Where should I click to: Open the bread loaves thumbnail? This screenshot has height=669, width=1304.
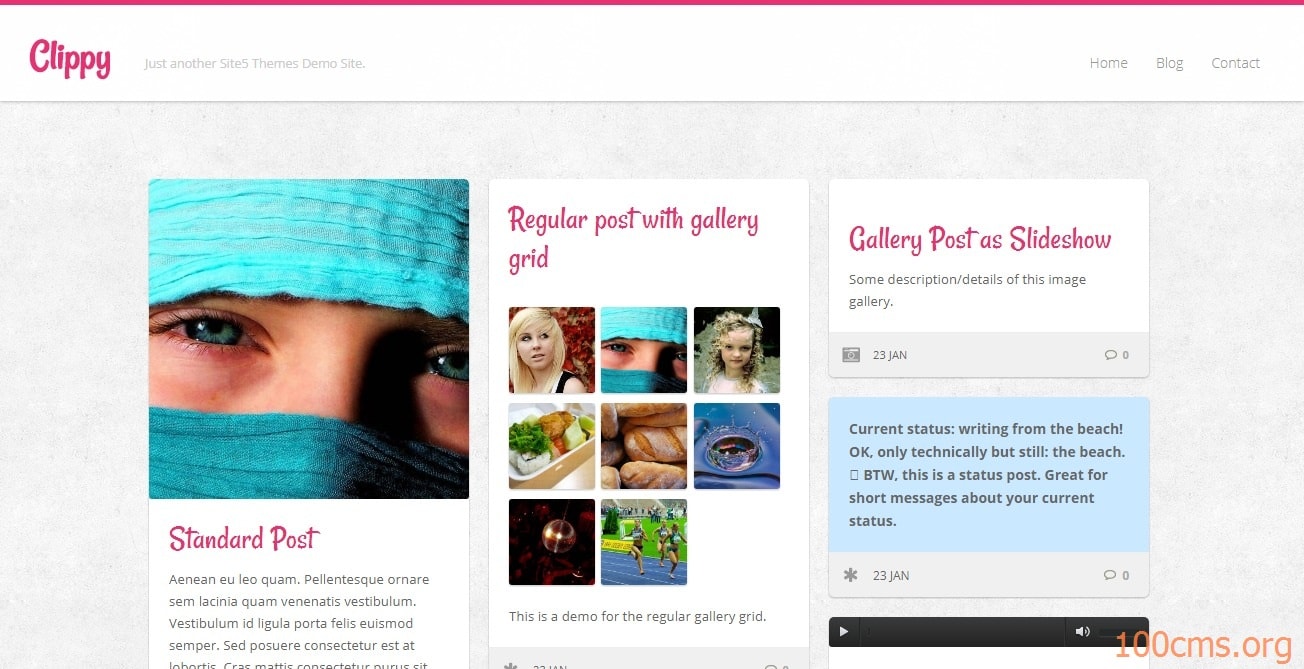tap(644, 446)
